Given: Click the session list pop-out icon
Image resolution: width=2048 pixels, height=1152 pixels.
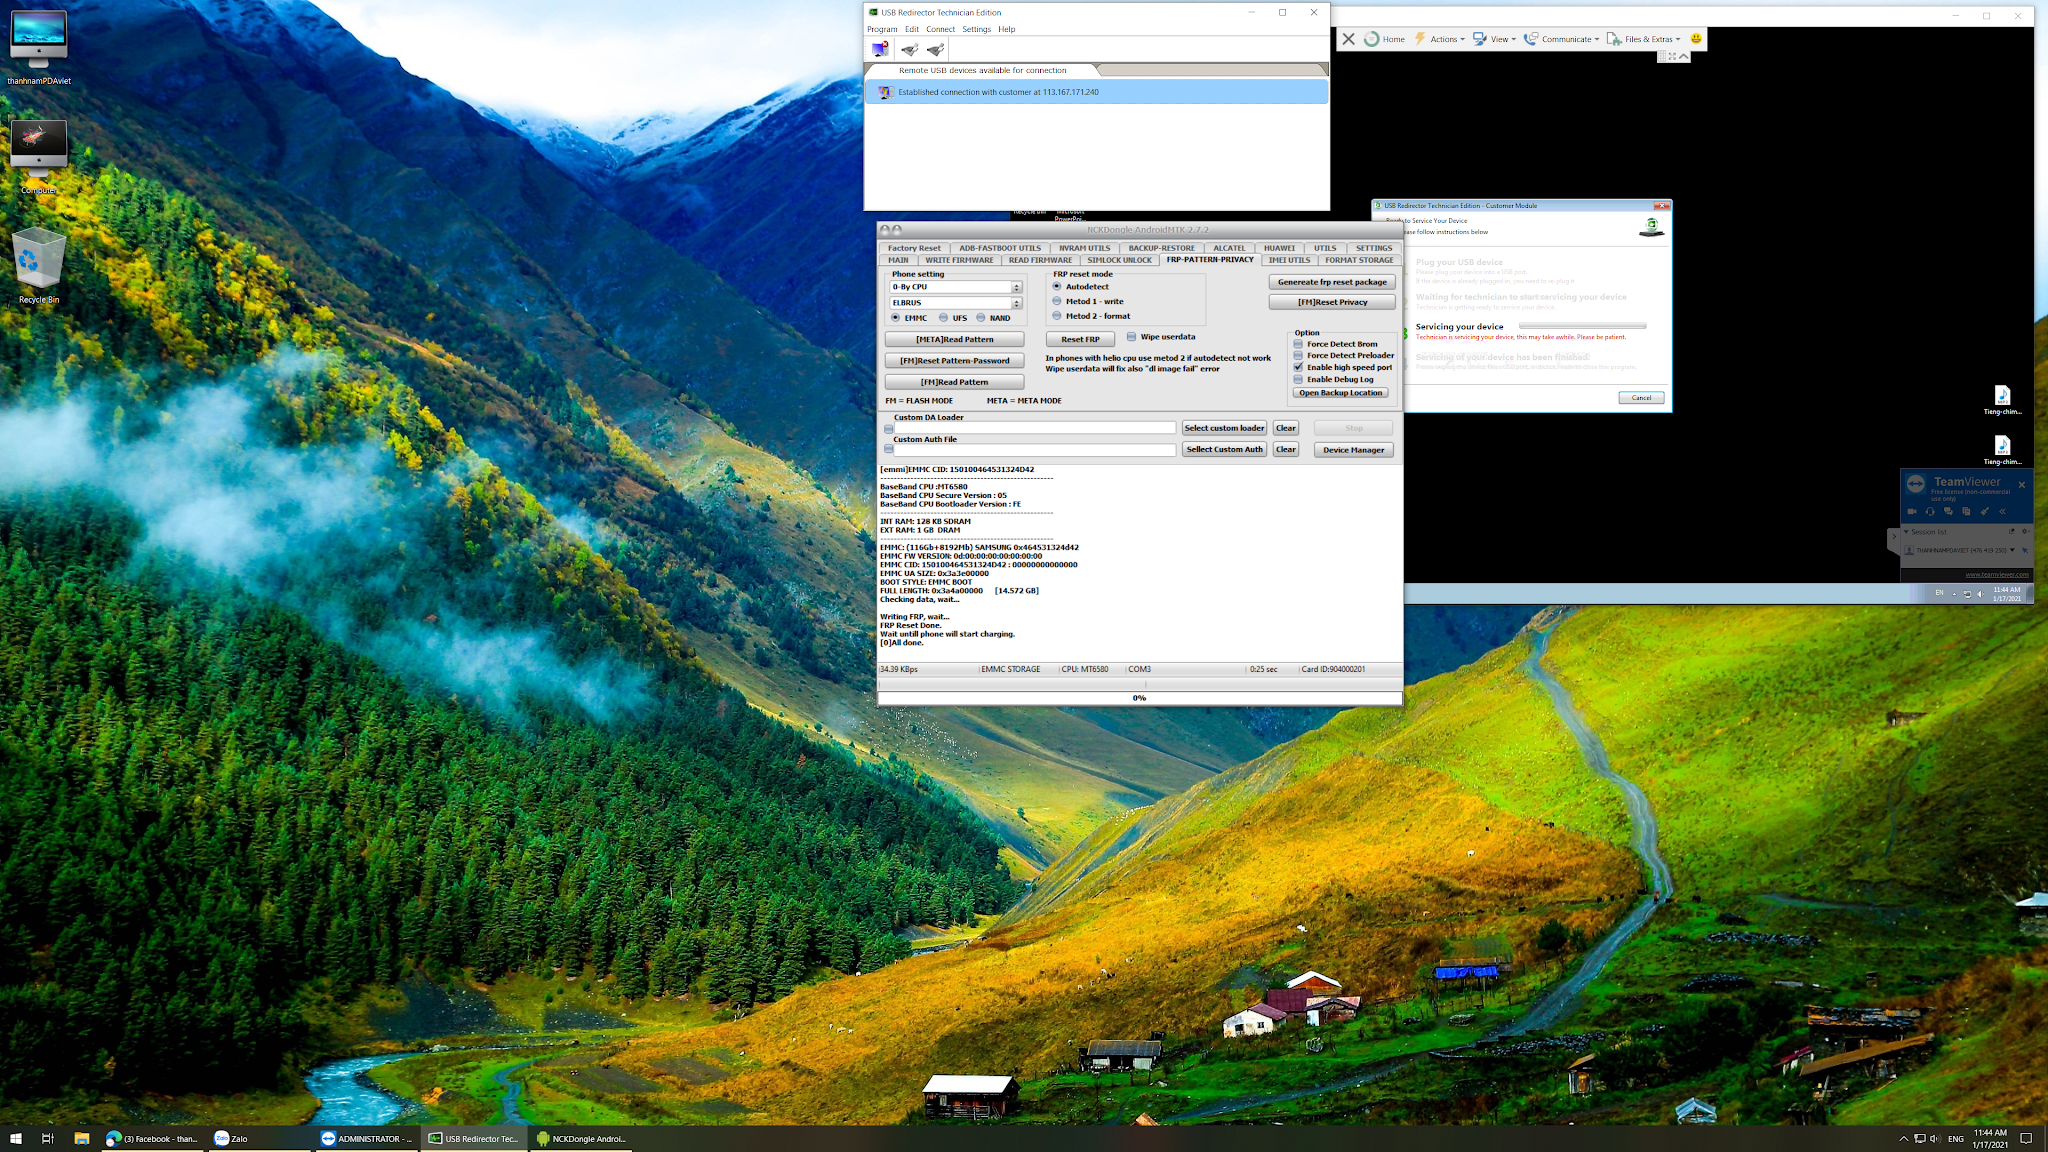Looking at the screenshot, I should (x=2011, y=531).
